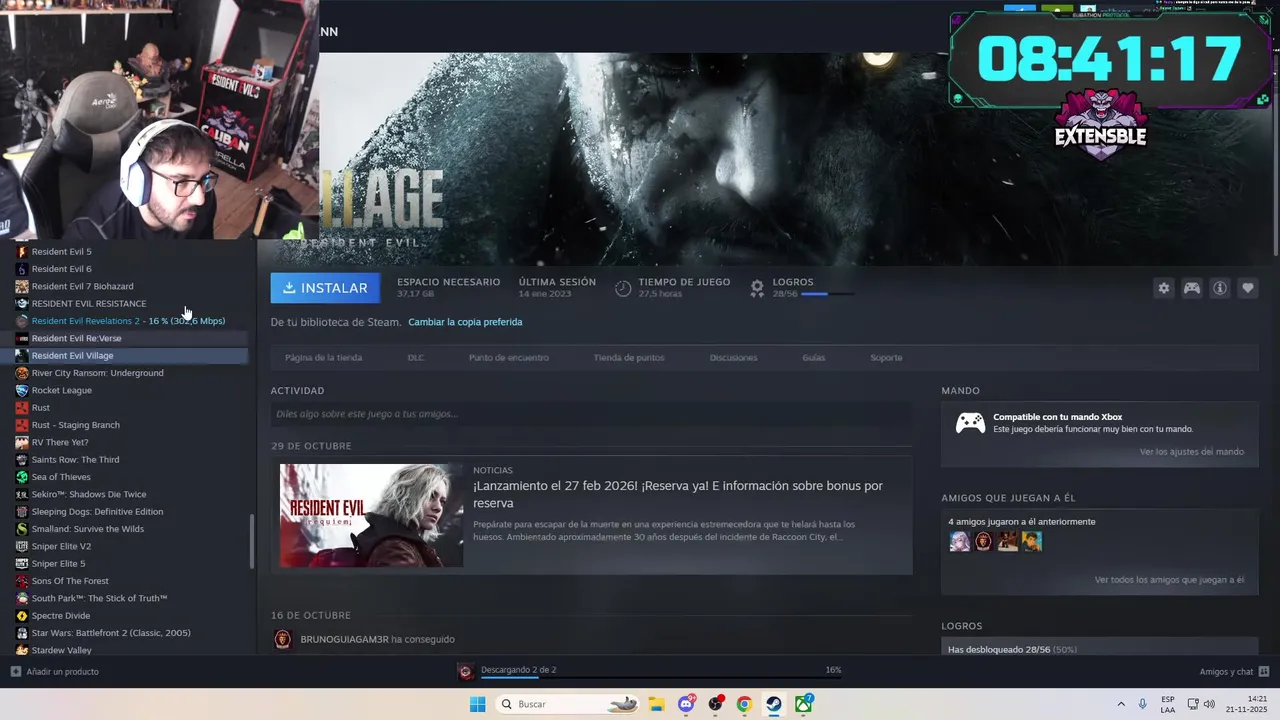Click taskbar clock showing 14:21
1280x720 pixels.
[x=1247, y=704]
